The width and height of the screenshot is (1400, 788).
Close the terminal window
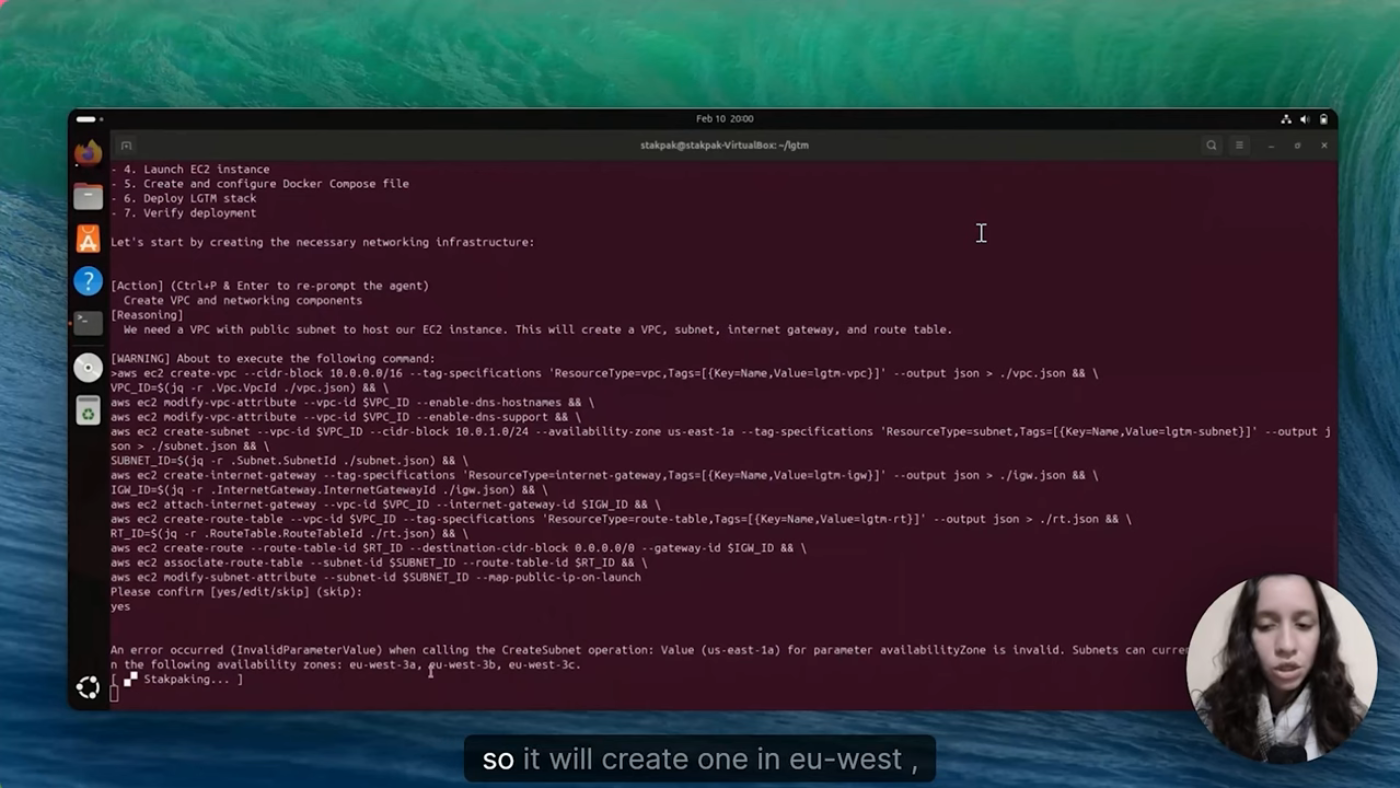(x=1324, y=145)
